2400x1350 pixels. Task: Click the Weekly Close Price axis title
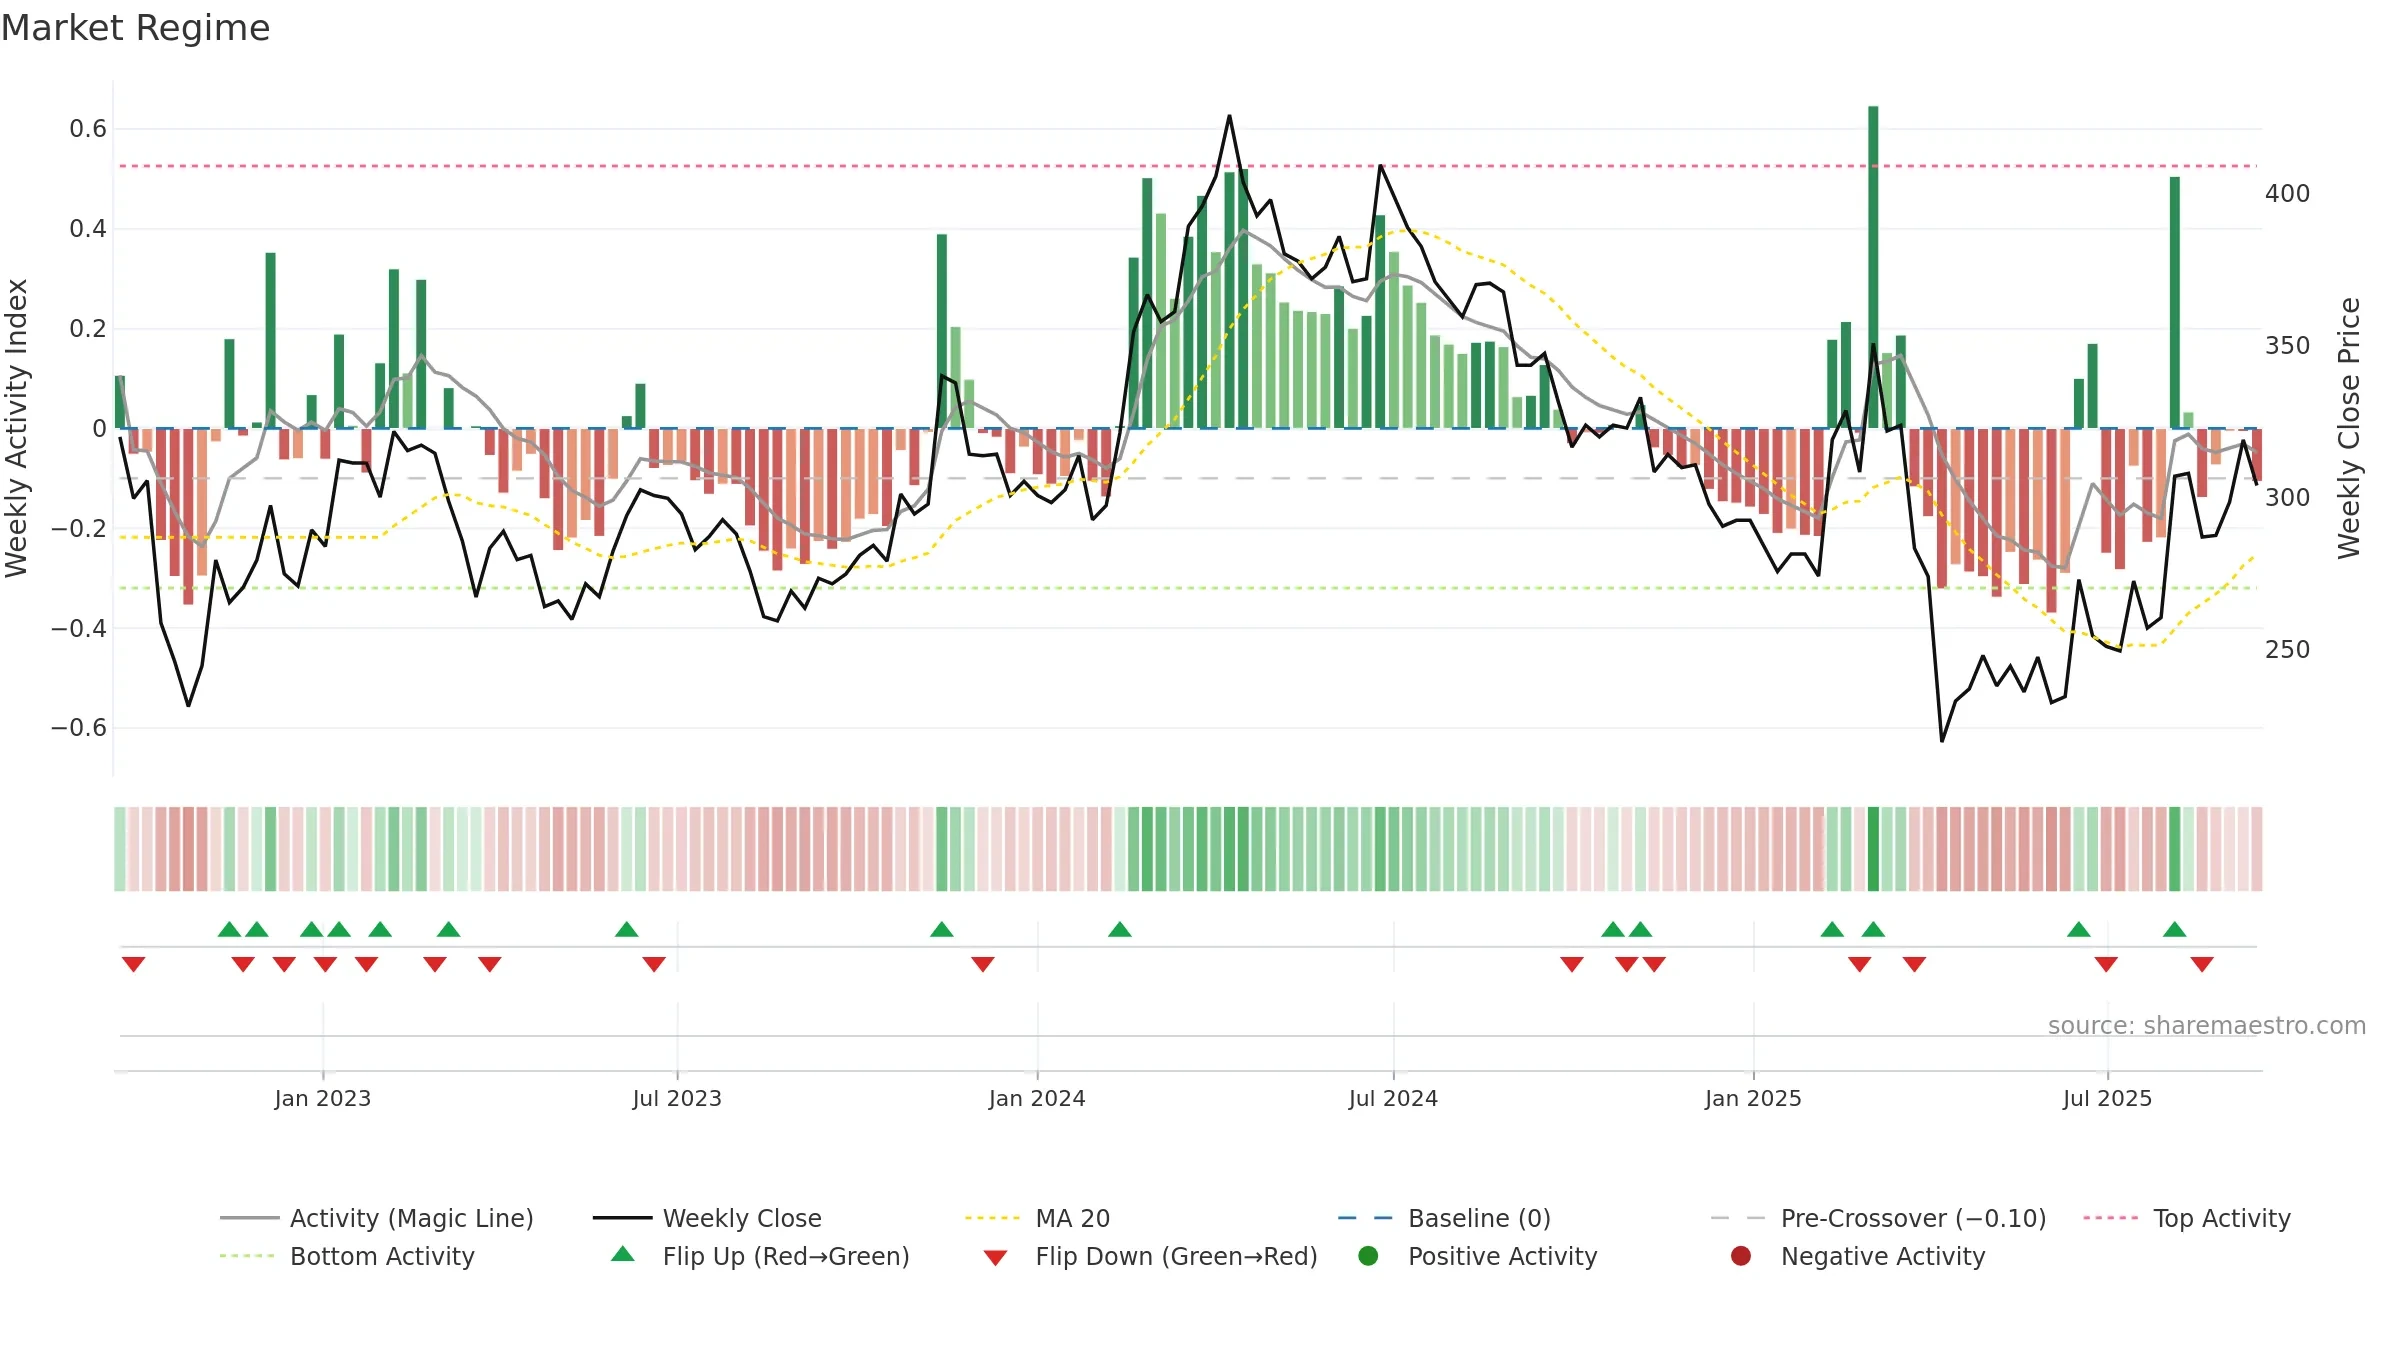click(x=2348, y=428)
